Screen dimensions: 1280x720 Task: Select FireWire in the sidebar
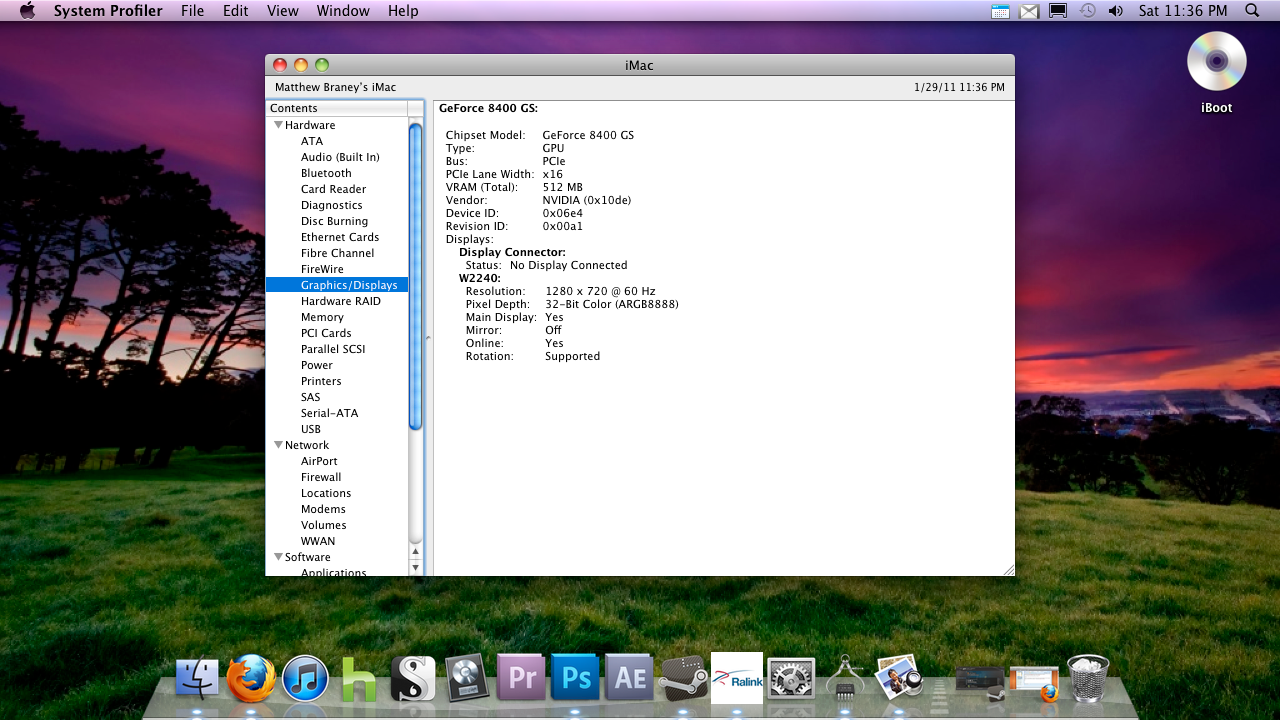[x=322, y=269]
